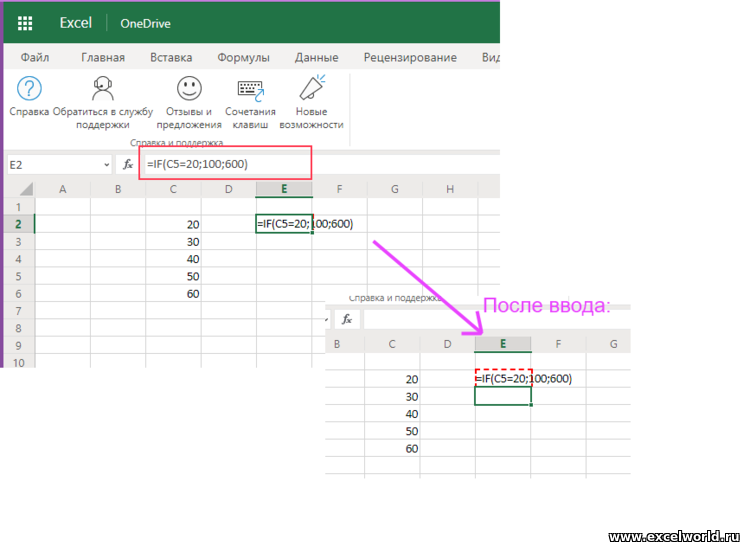Click active cell E2 with IF formula

[284, 224]
